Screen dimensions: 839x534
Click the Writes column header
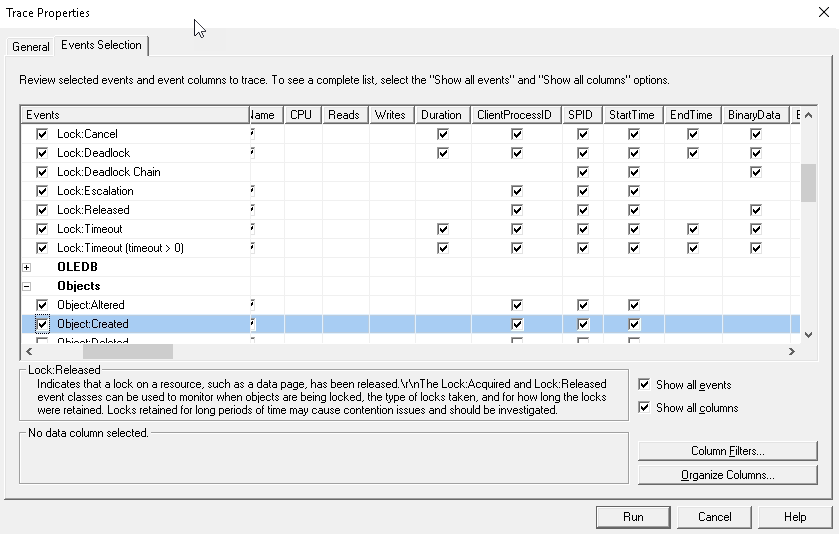(392, 115)
